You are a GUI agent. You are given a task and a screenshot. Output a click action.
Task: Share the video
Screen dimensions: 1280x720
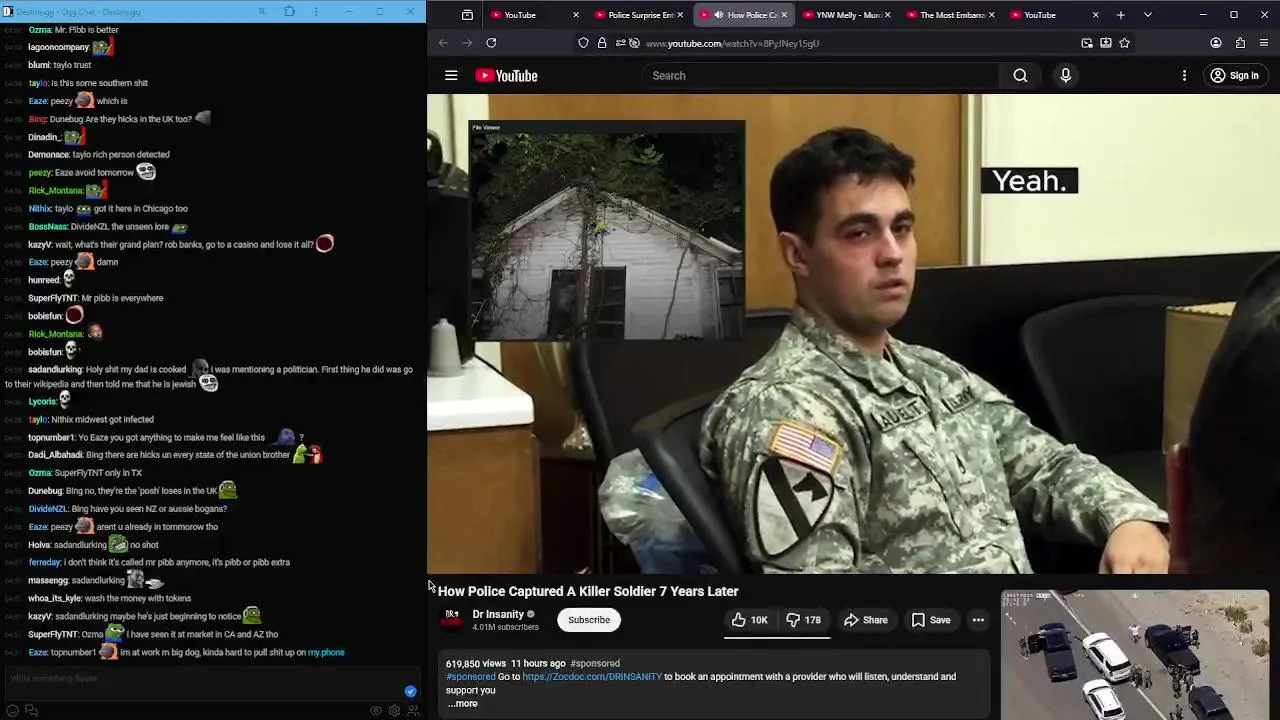coord(866,620)
